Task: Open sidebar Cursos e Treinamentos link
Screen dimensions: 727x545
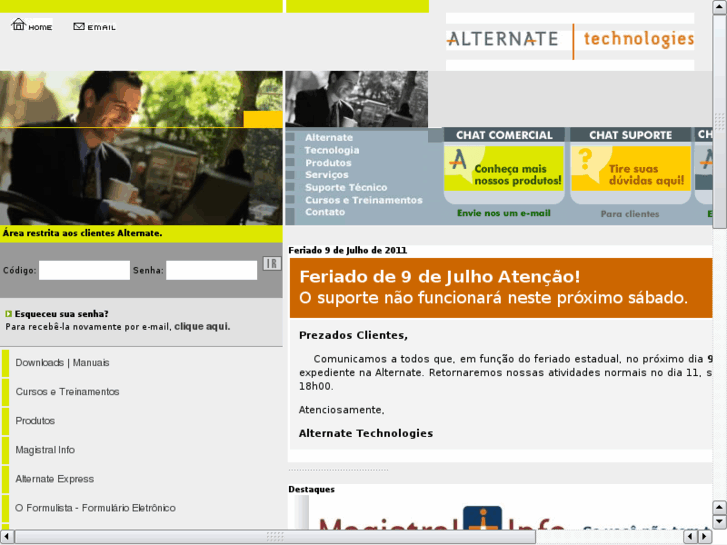Action: point(67,392)
